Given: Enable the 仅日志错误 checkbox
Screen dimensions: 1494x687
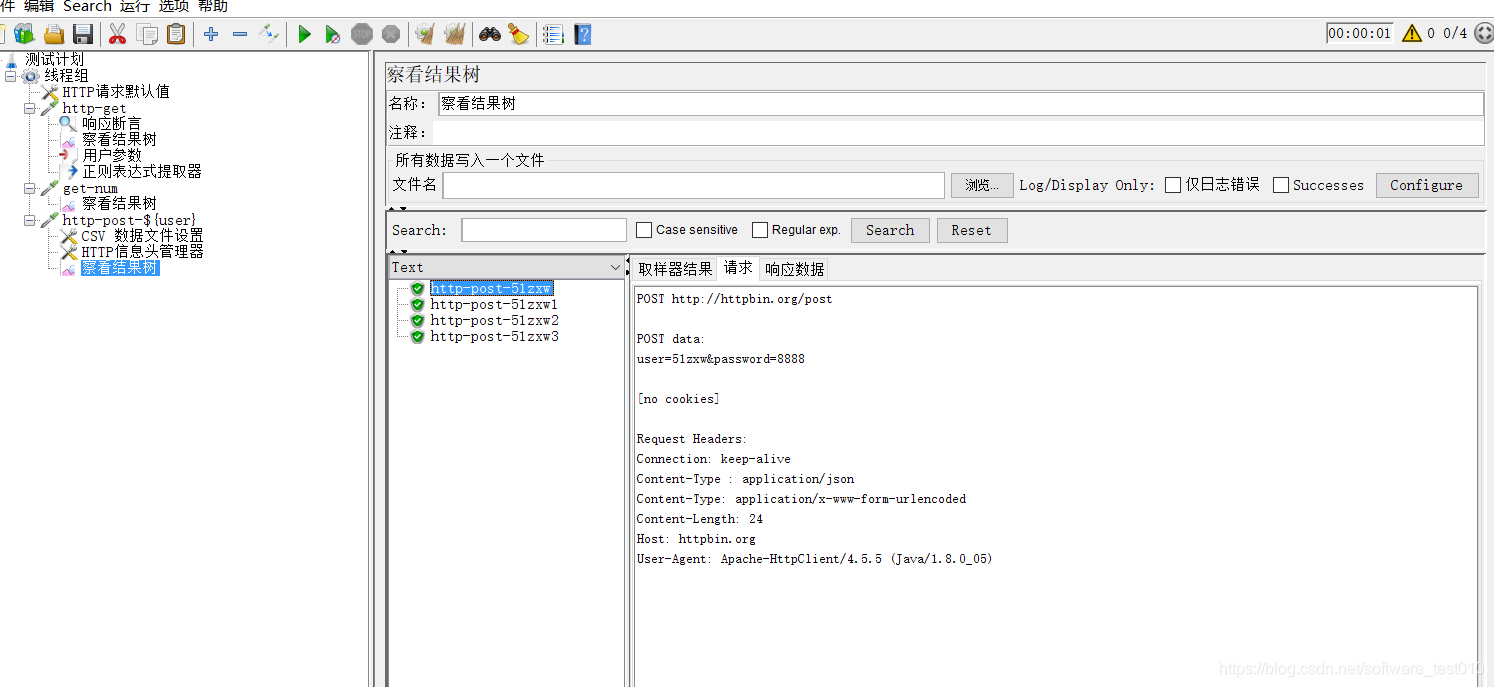Looking at the screenshot, I should coord(1173,185).
